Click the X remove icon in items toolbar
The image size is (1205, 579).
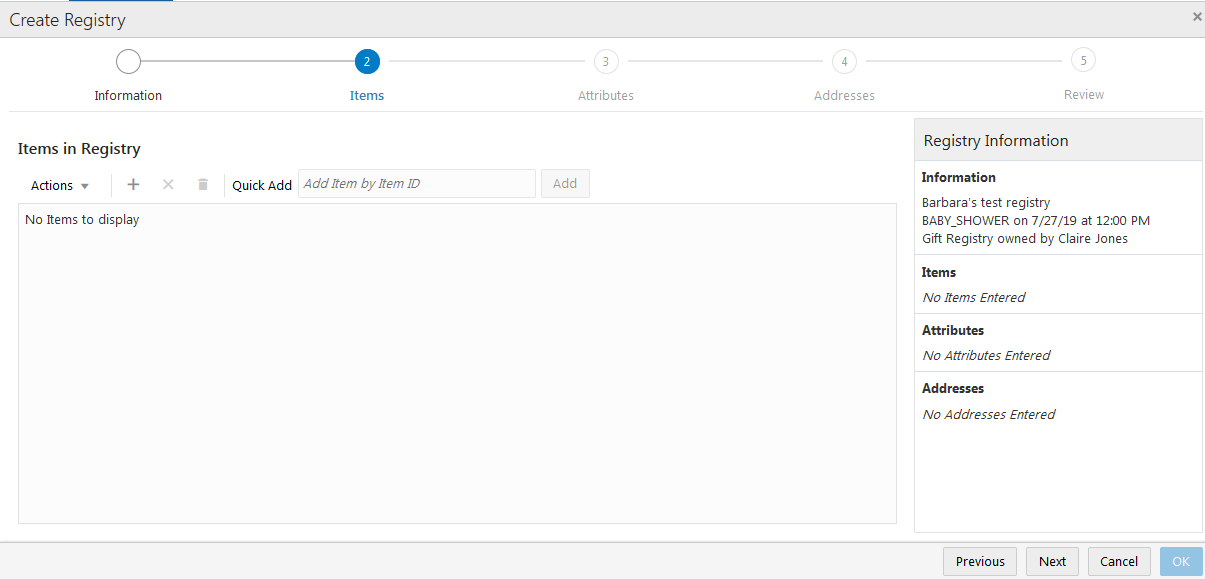point(168,185)
